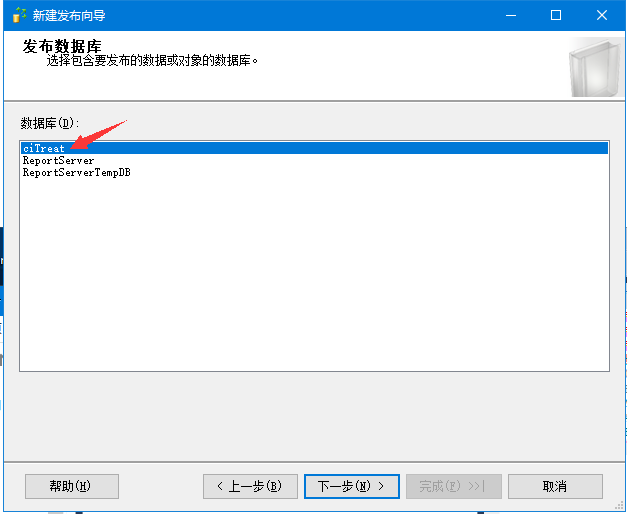
Task: Click the wizard icon in title bar
Action: [19, 15]
